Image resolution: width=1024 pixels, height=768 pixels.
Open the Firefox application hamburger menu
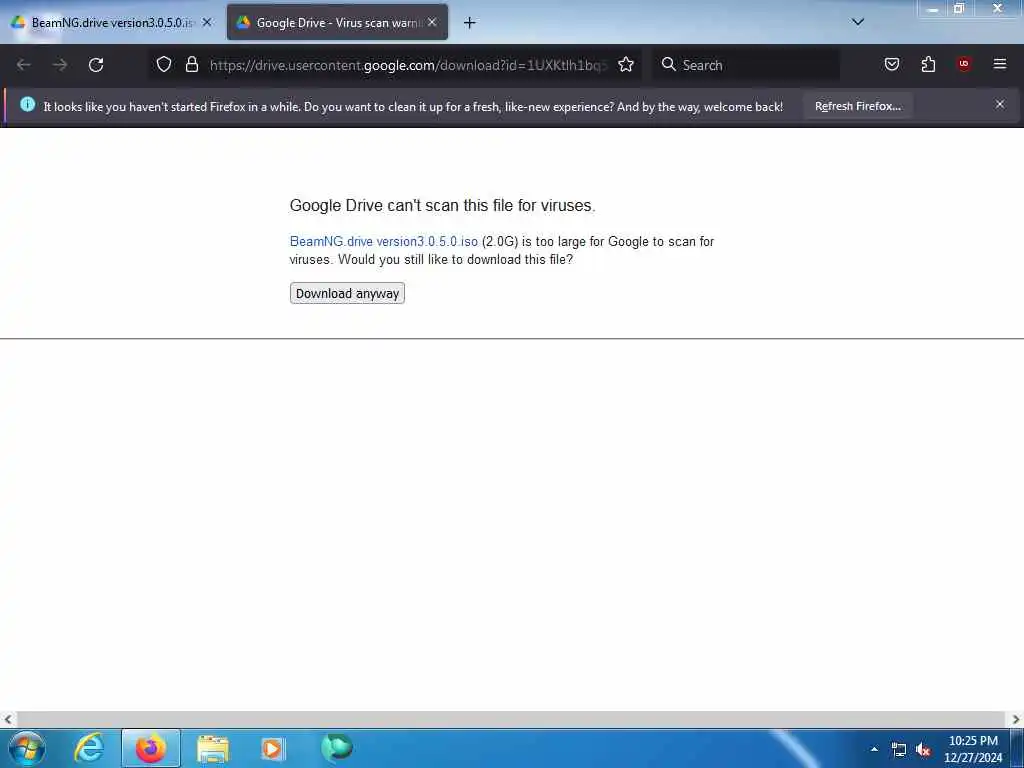tap(1000, 64)
